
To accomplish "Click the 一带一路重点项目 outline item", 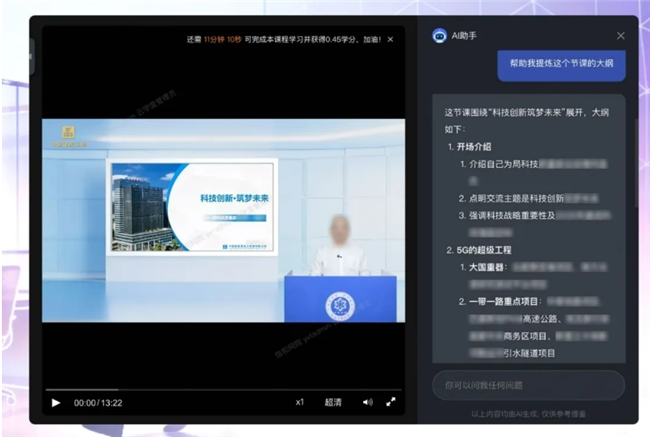I will pos(505,301).
